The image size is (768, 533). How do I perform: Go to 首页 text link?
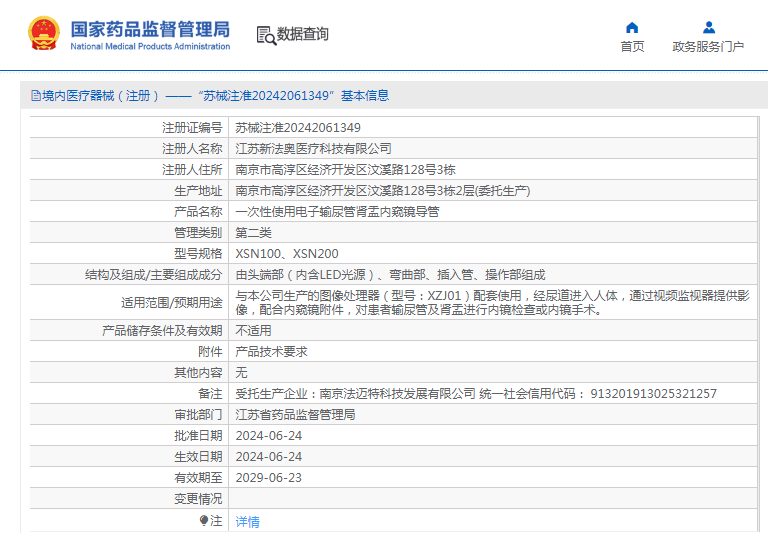632,47
